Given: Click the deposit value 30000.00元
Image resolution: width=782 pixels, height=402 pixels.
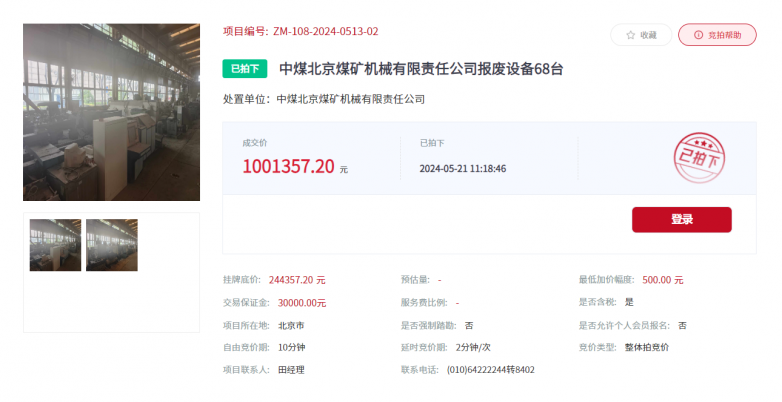Looking at the screenshot, I should 302,303.
